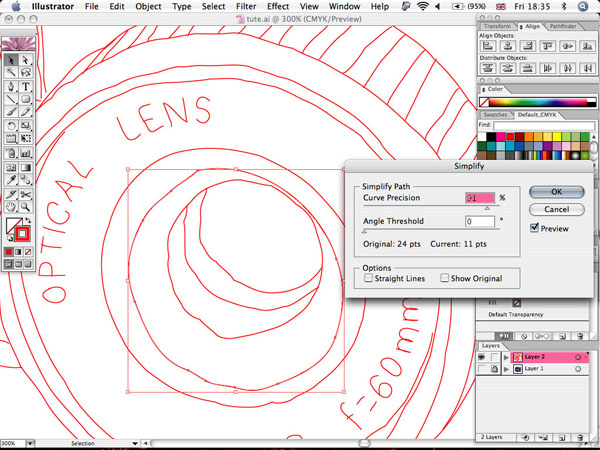
Task: Select the Blend tool
Action: coord(25,180)
